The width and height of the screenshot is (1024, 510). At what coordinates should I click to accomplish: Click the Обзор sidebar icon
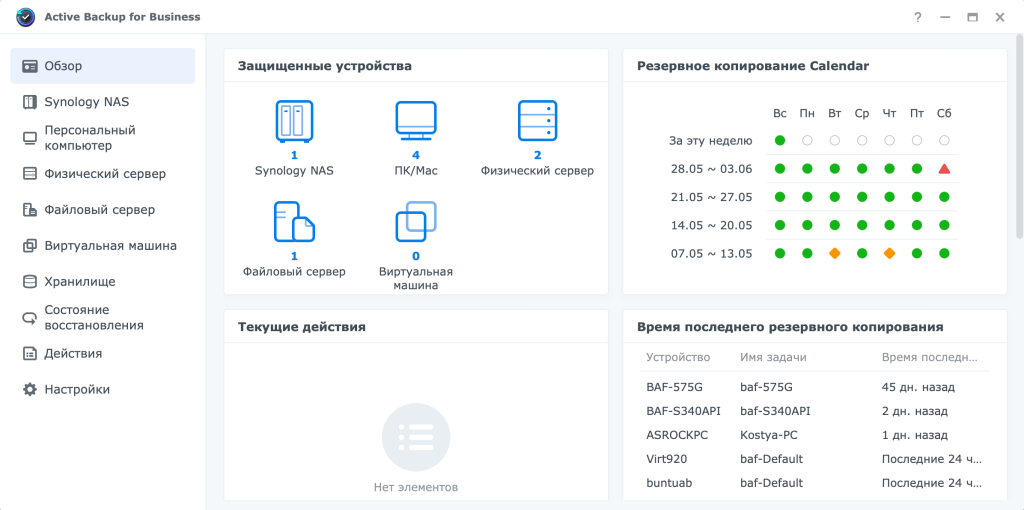[x=30, y=66]
